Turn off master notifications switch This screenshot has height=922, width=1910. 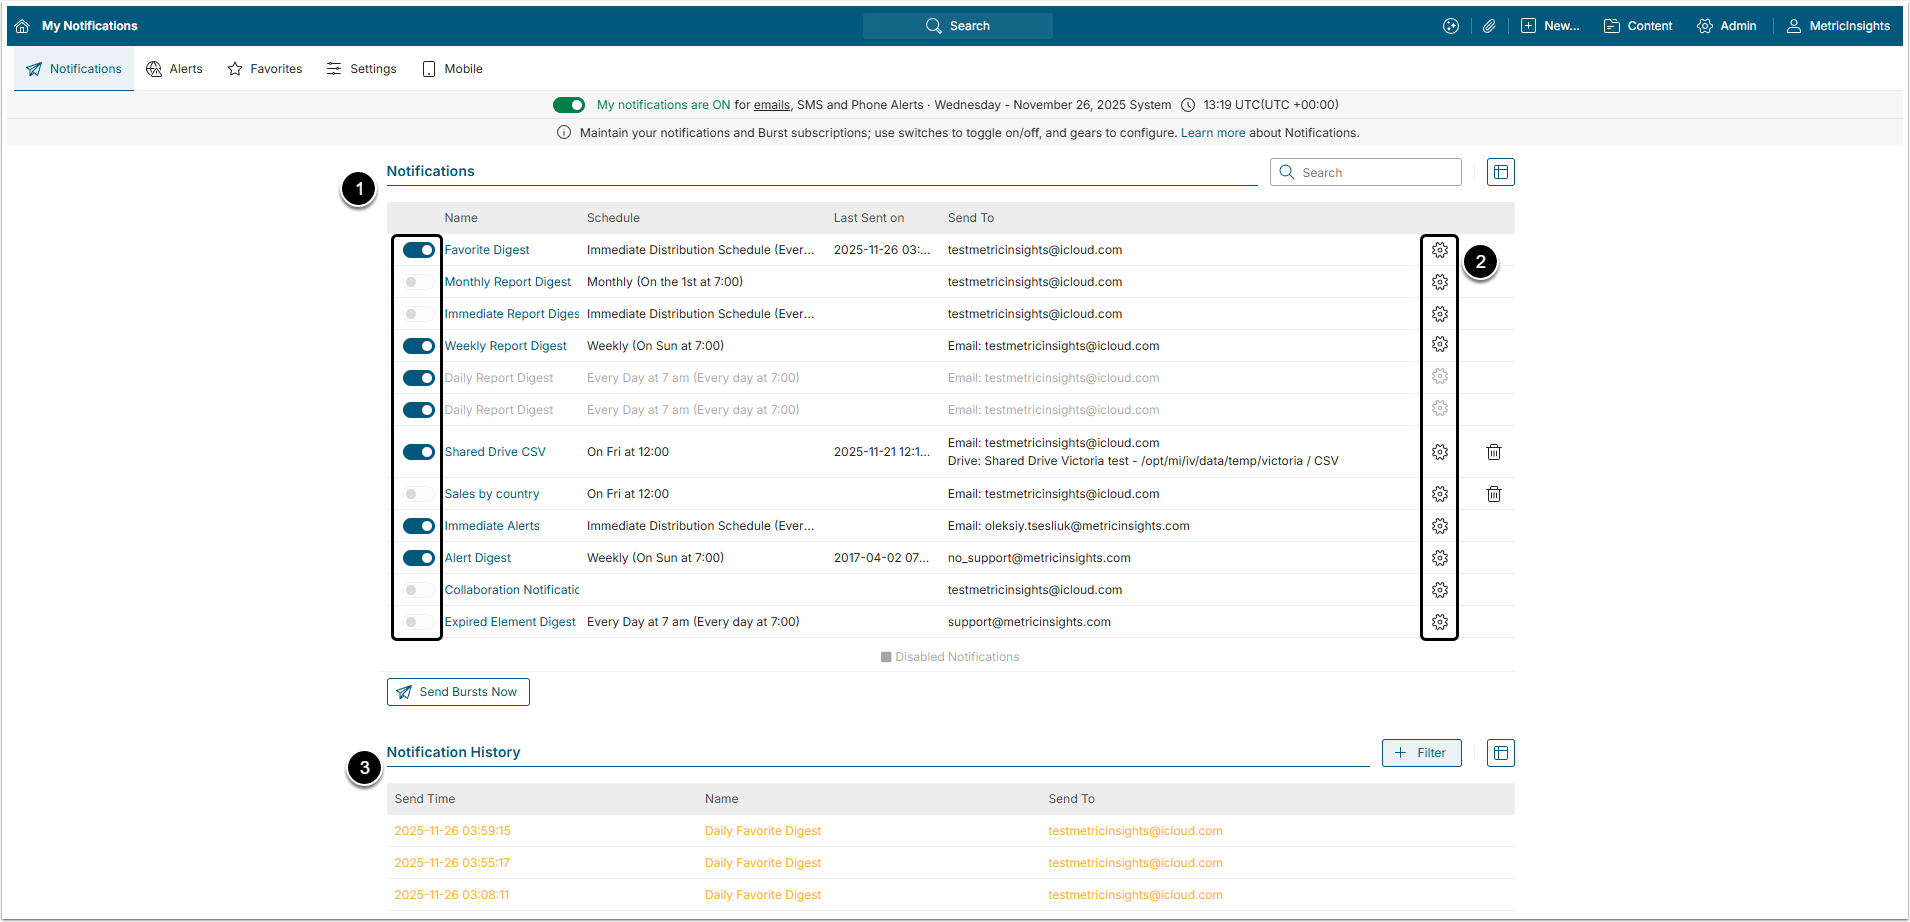pos(569,105)
